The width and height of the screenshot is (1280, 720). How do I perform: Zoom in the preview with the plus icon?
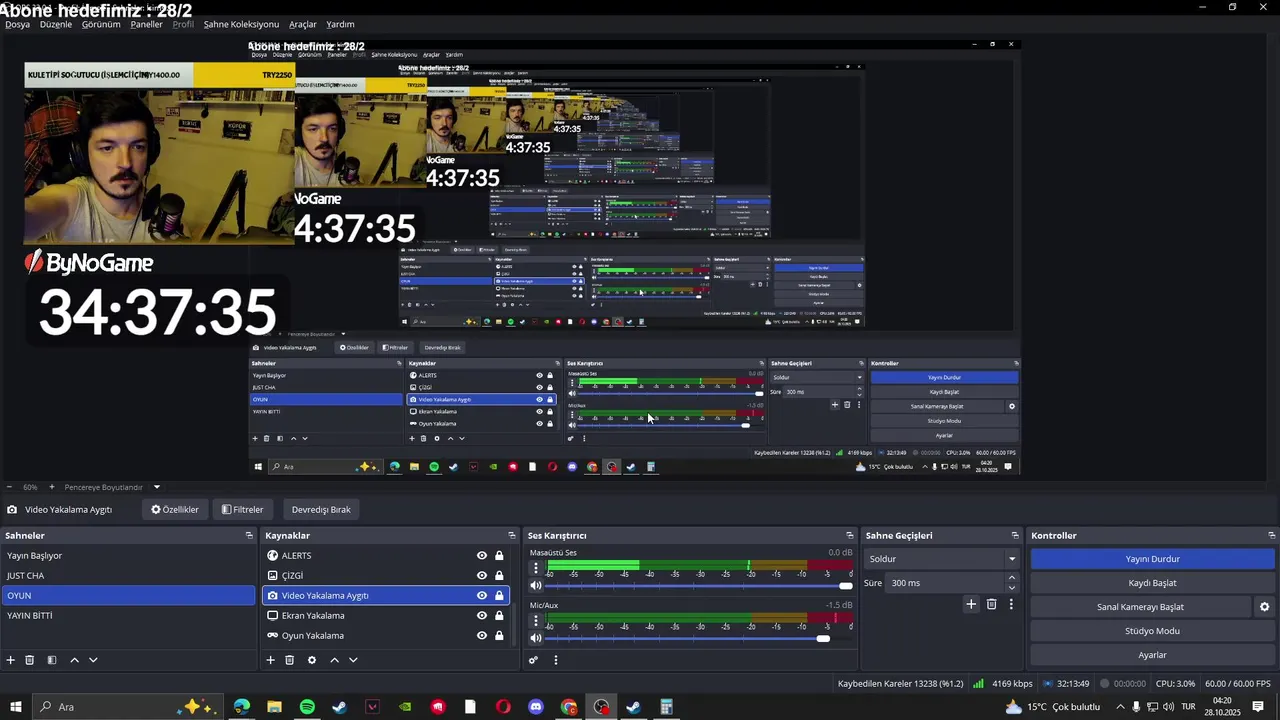[52, 487]
